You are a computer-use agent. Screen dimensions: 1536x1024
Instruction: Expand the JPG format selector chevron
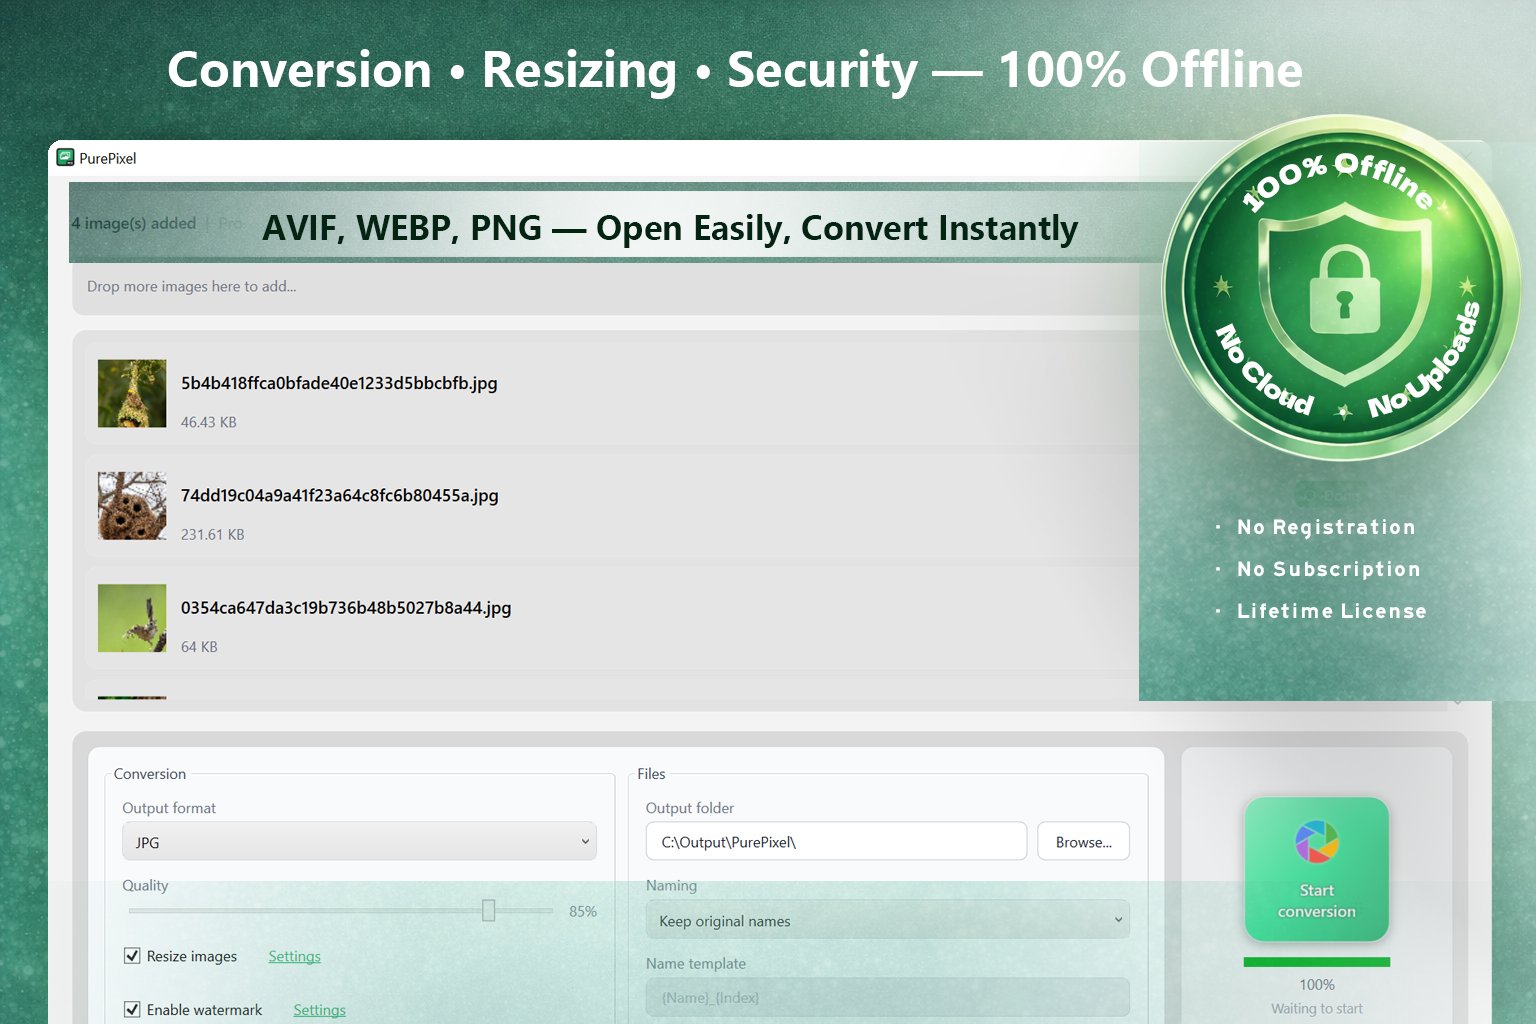[x=585, y=841]
